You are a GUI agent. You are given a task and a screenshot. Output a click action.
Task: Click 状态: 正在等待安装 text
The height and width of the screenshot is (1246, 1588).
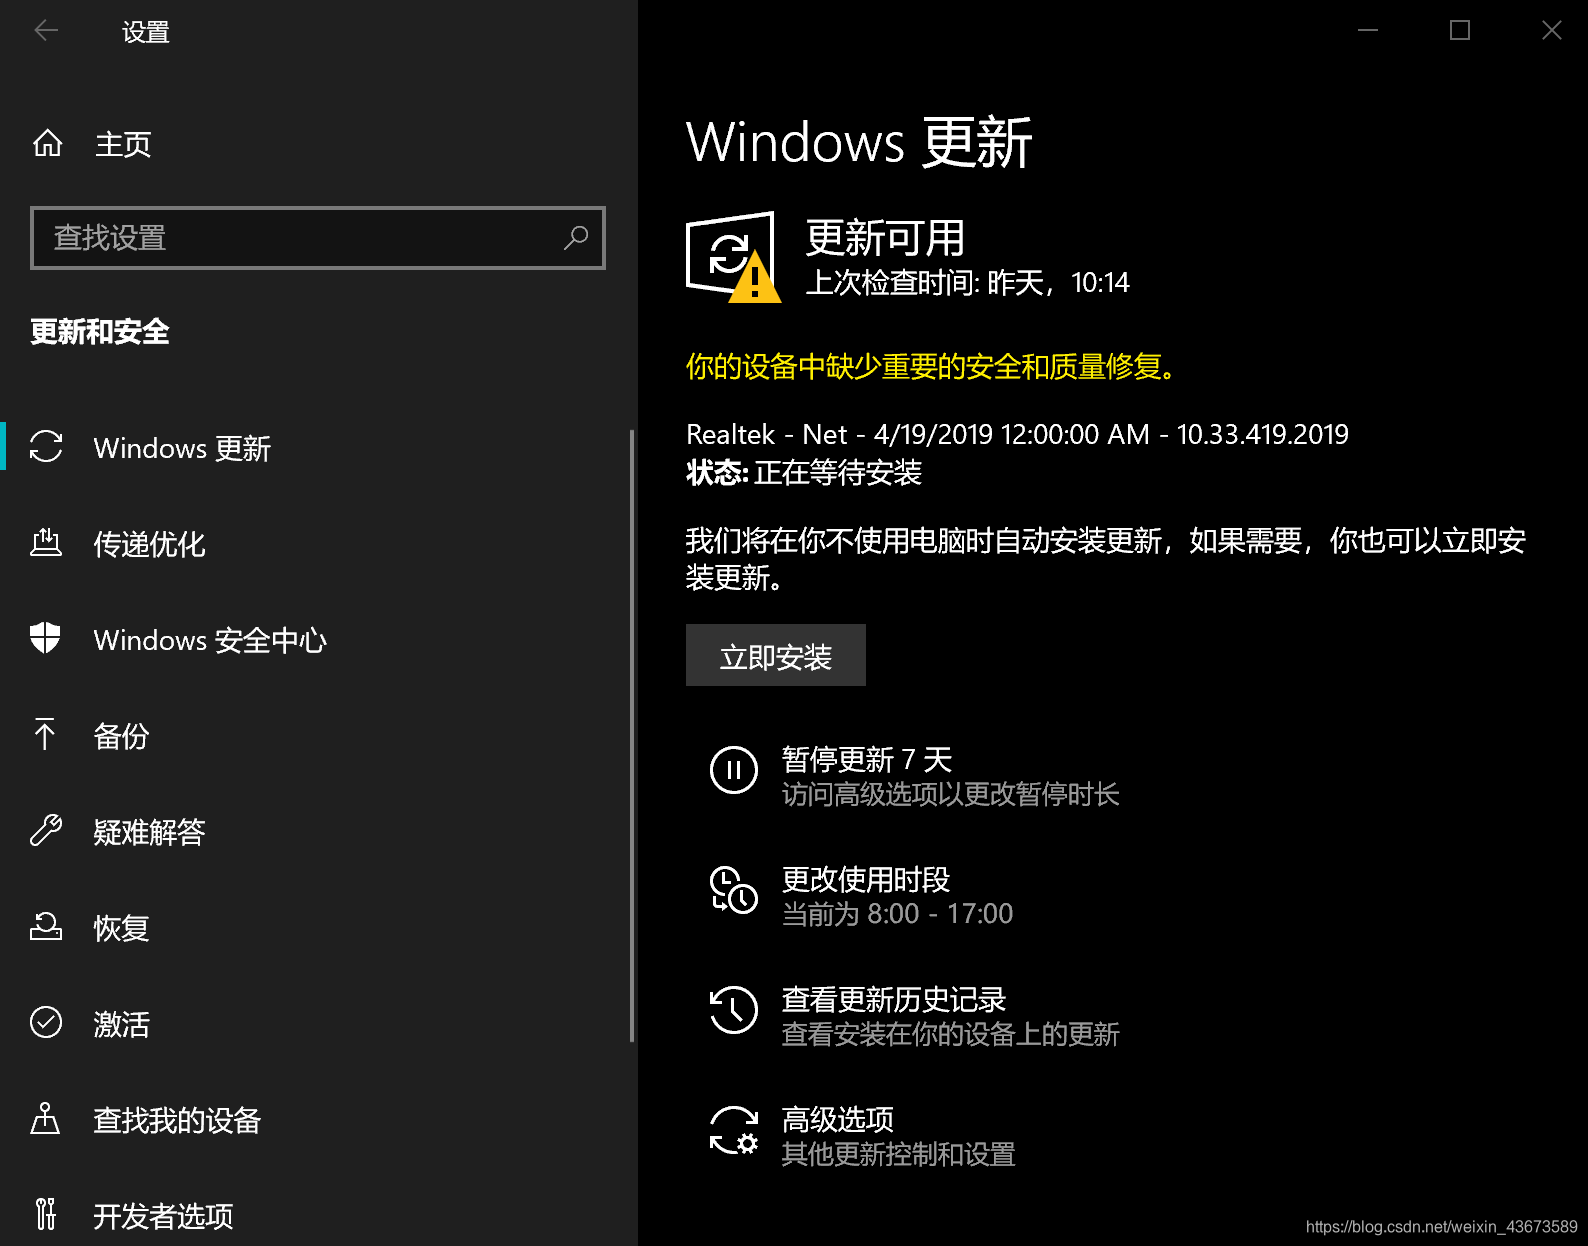point(804,472)
